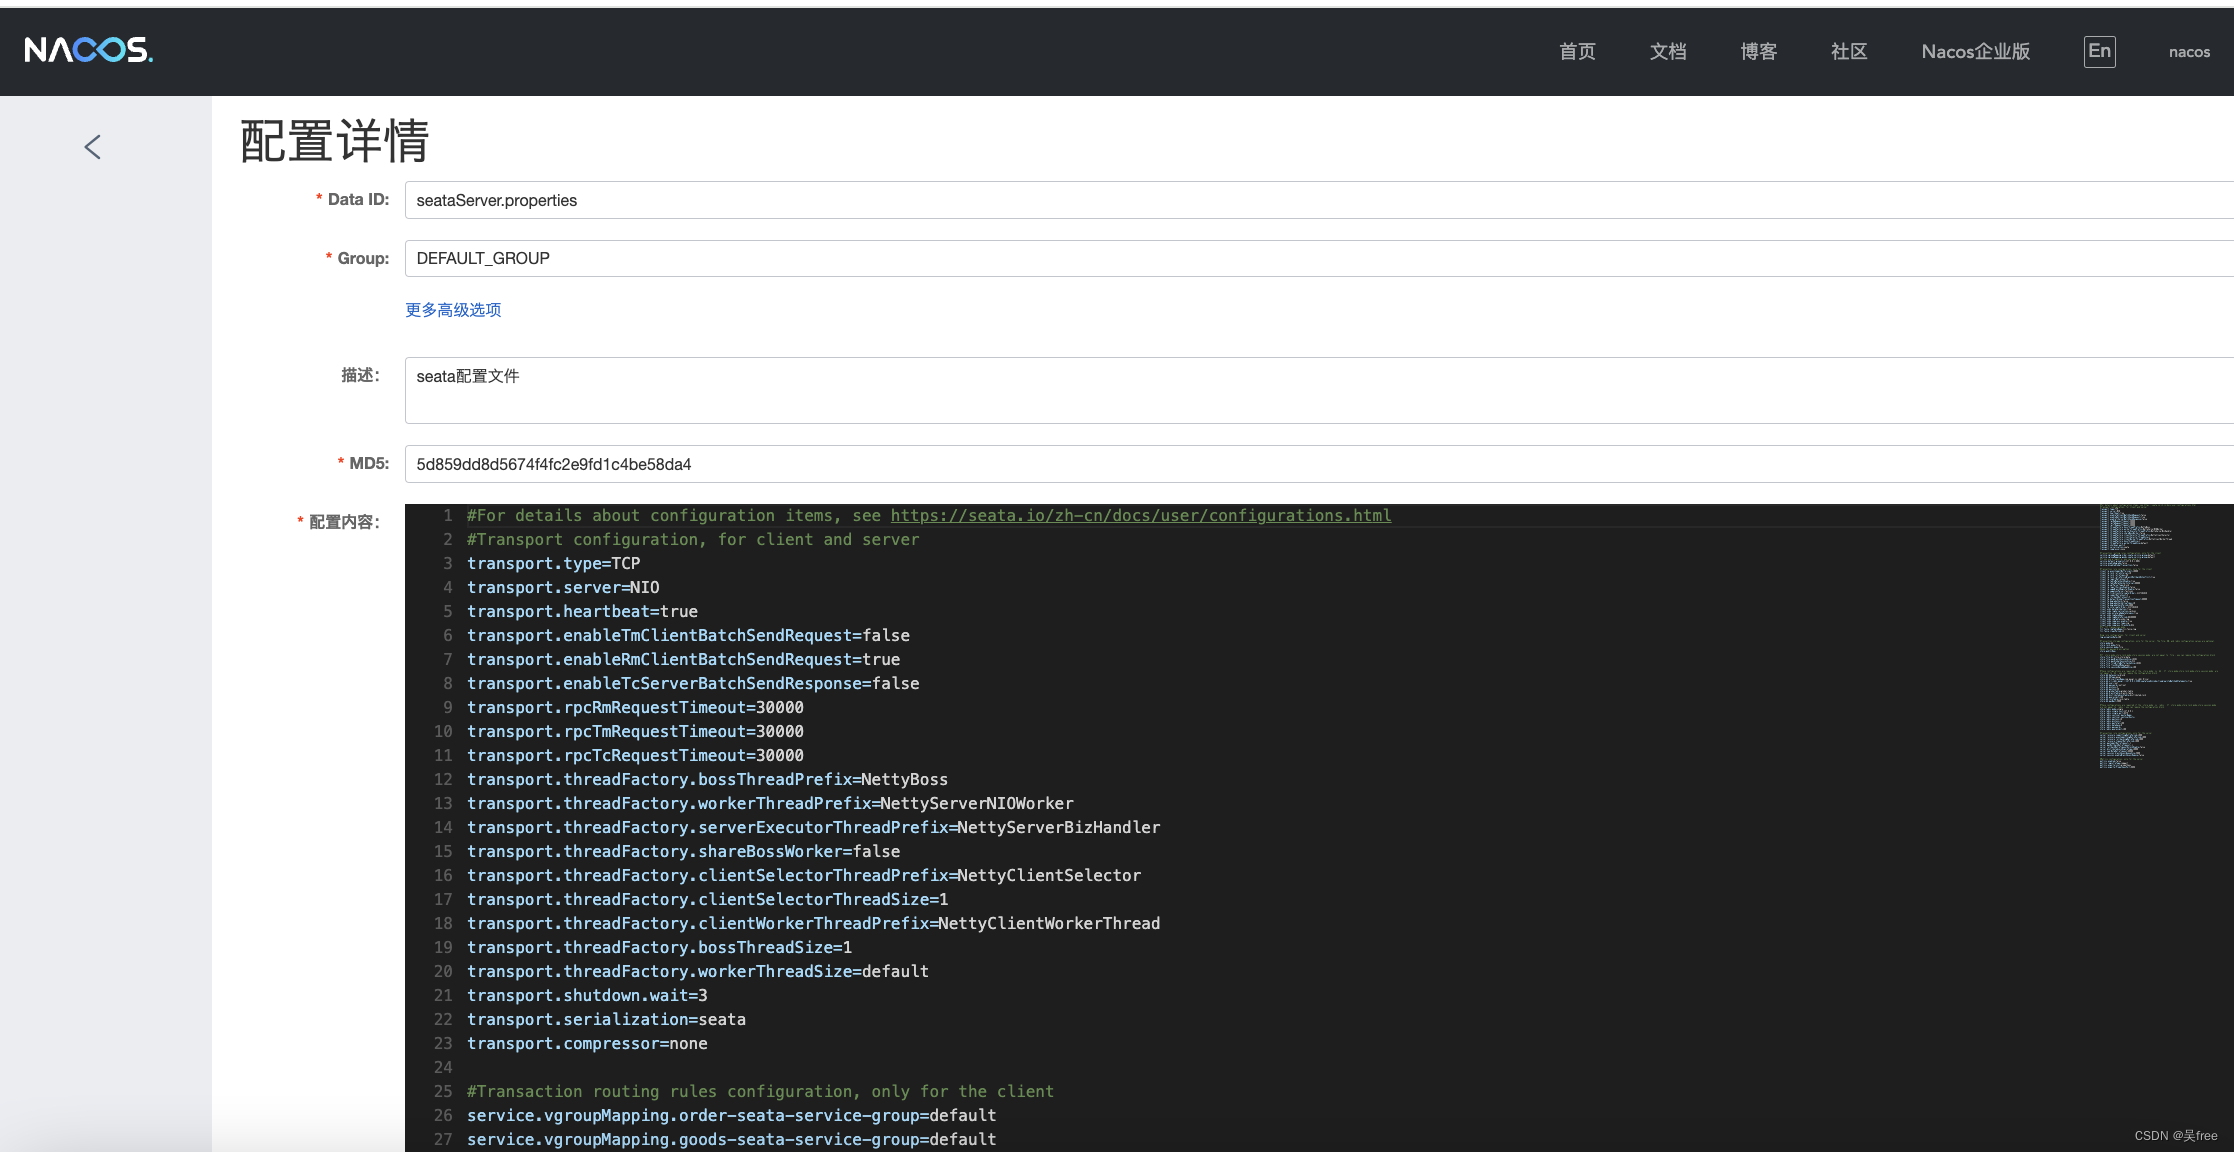2234x1152 pixels.
Task: Click the Transaction routing rules comment line
Action: [x=760, y=1092]
